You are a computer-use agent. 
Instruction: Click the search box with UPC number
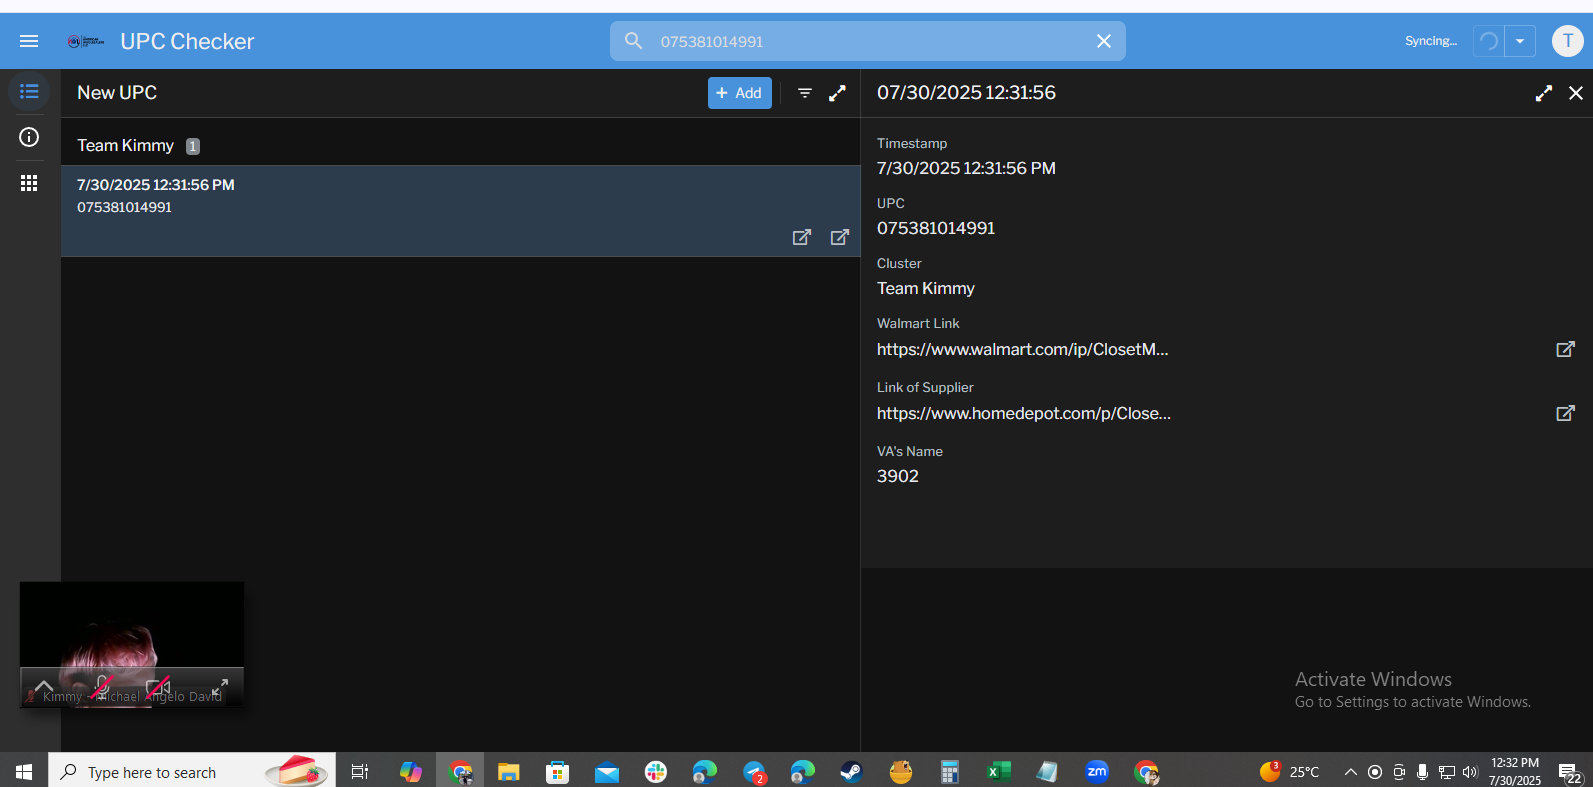pyautogui.click(x=868, y=41)
